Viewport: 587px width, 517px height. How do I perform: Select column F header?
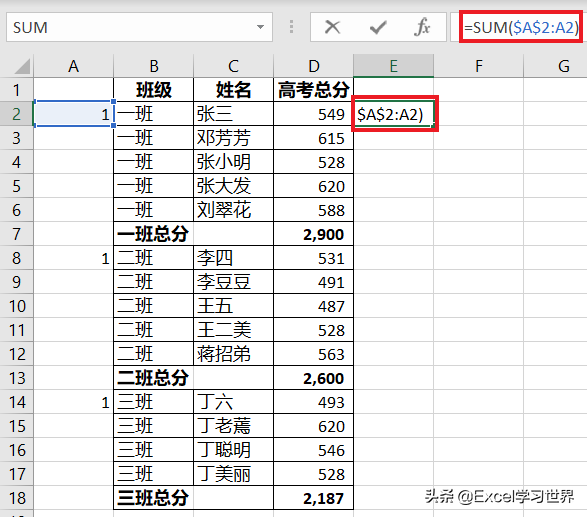pos(478,66)
